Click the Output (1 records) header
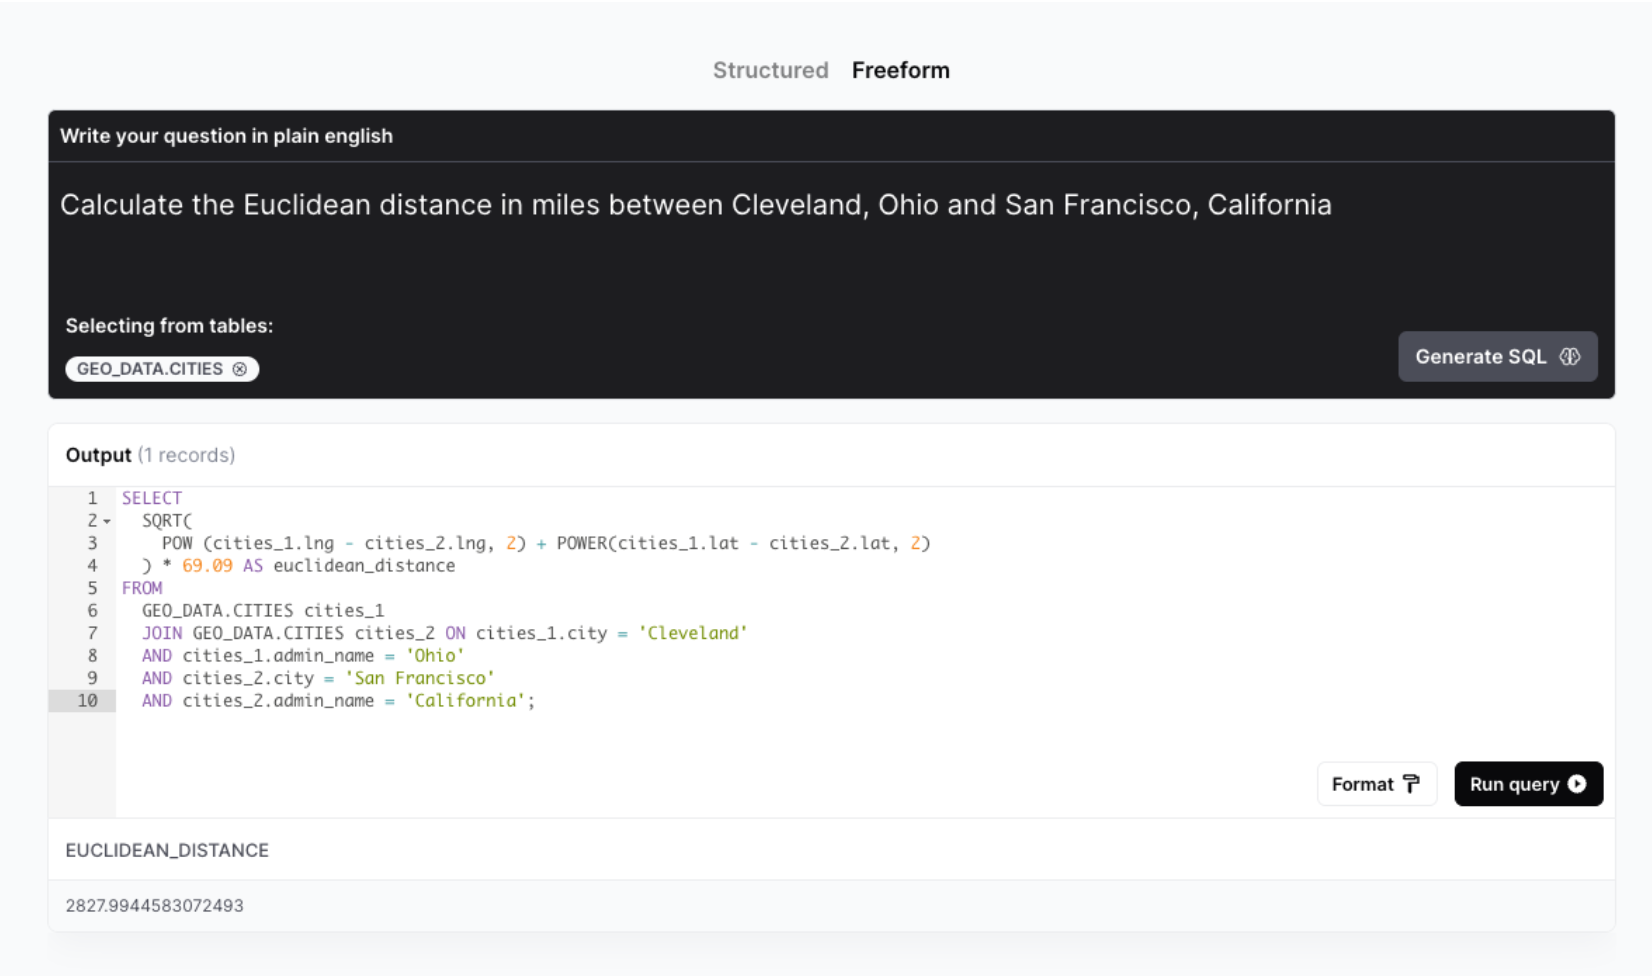Screen dimensions: 1652x976 (x=150, y=455)
